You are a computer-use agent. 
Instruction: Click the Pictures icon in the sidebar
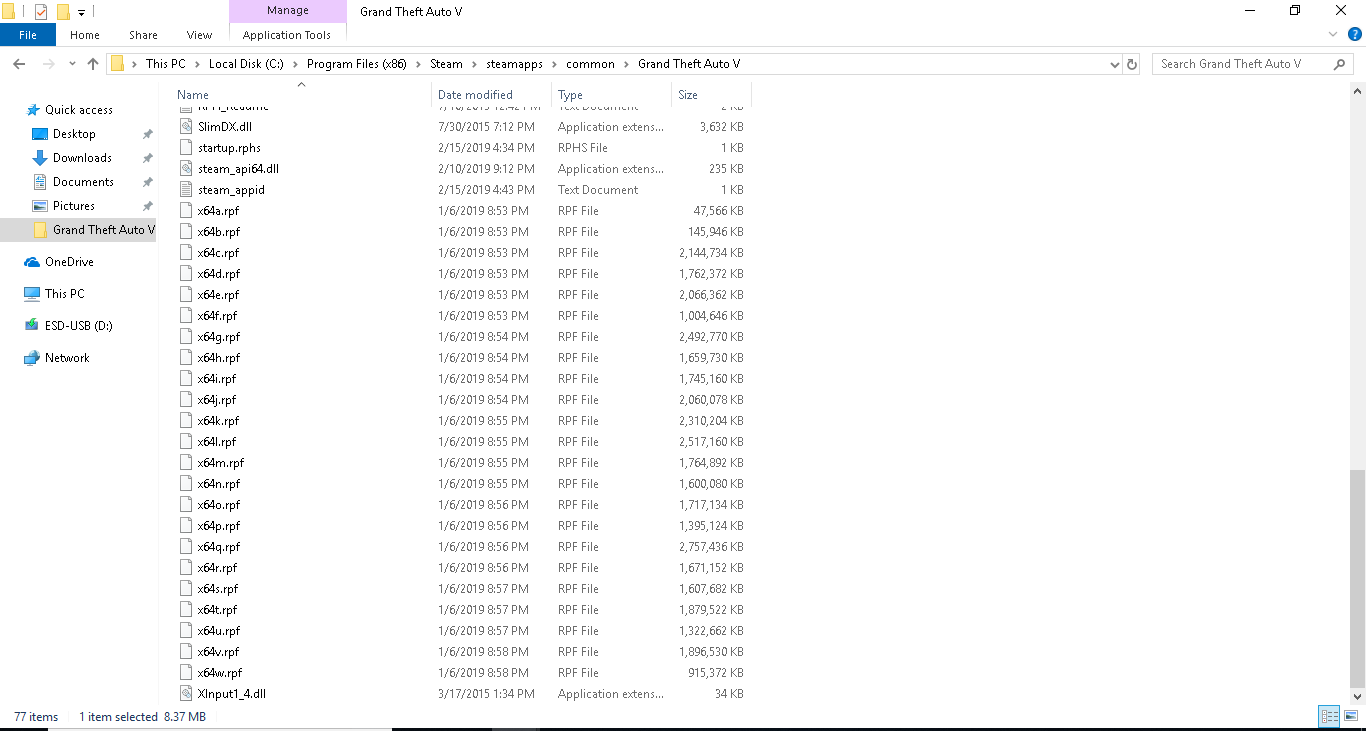coord(40,206)
